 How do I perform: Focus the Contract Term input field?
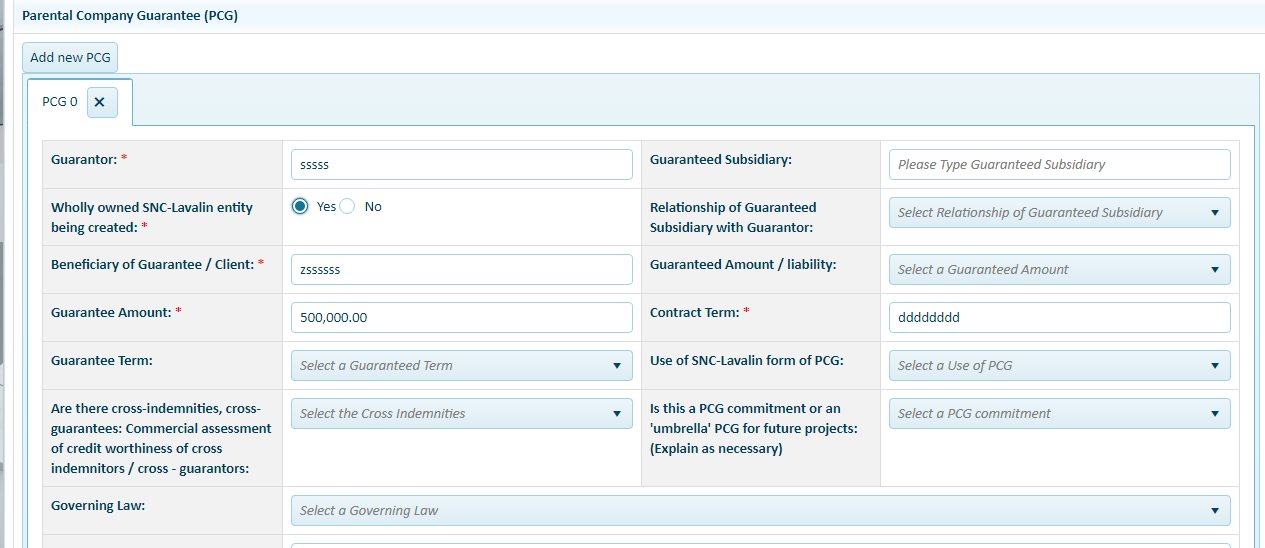point(1058,318)
